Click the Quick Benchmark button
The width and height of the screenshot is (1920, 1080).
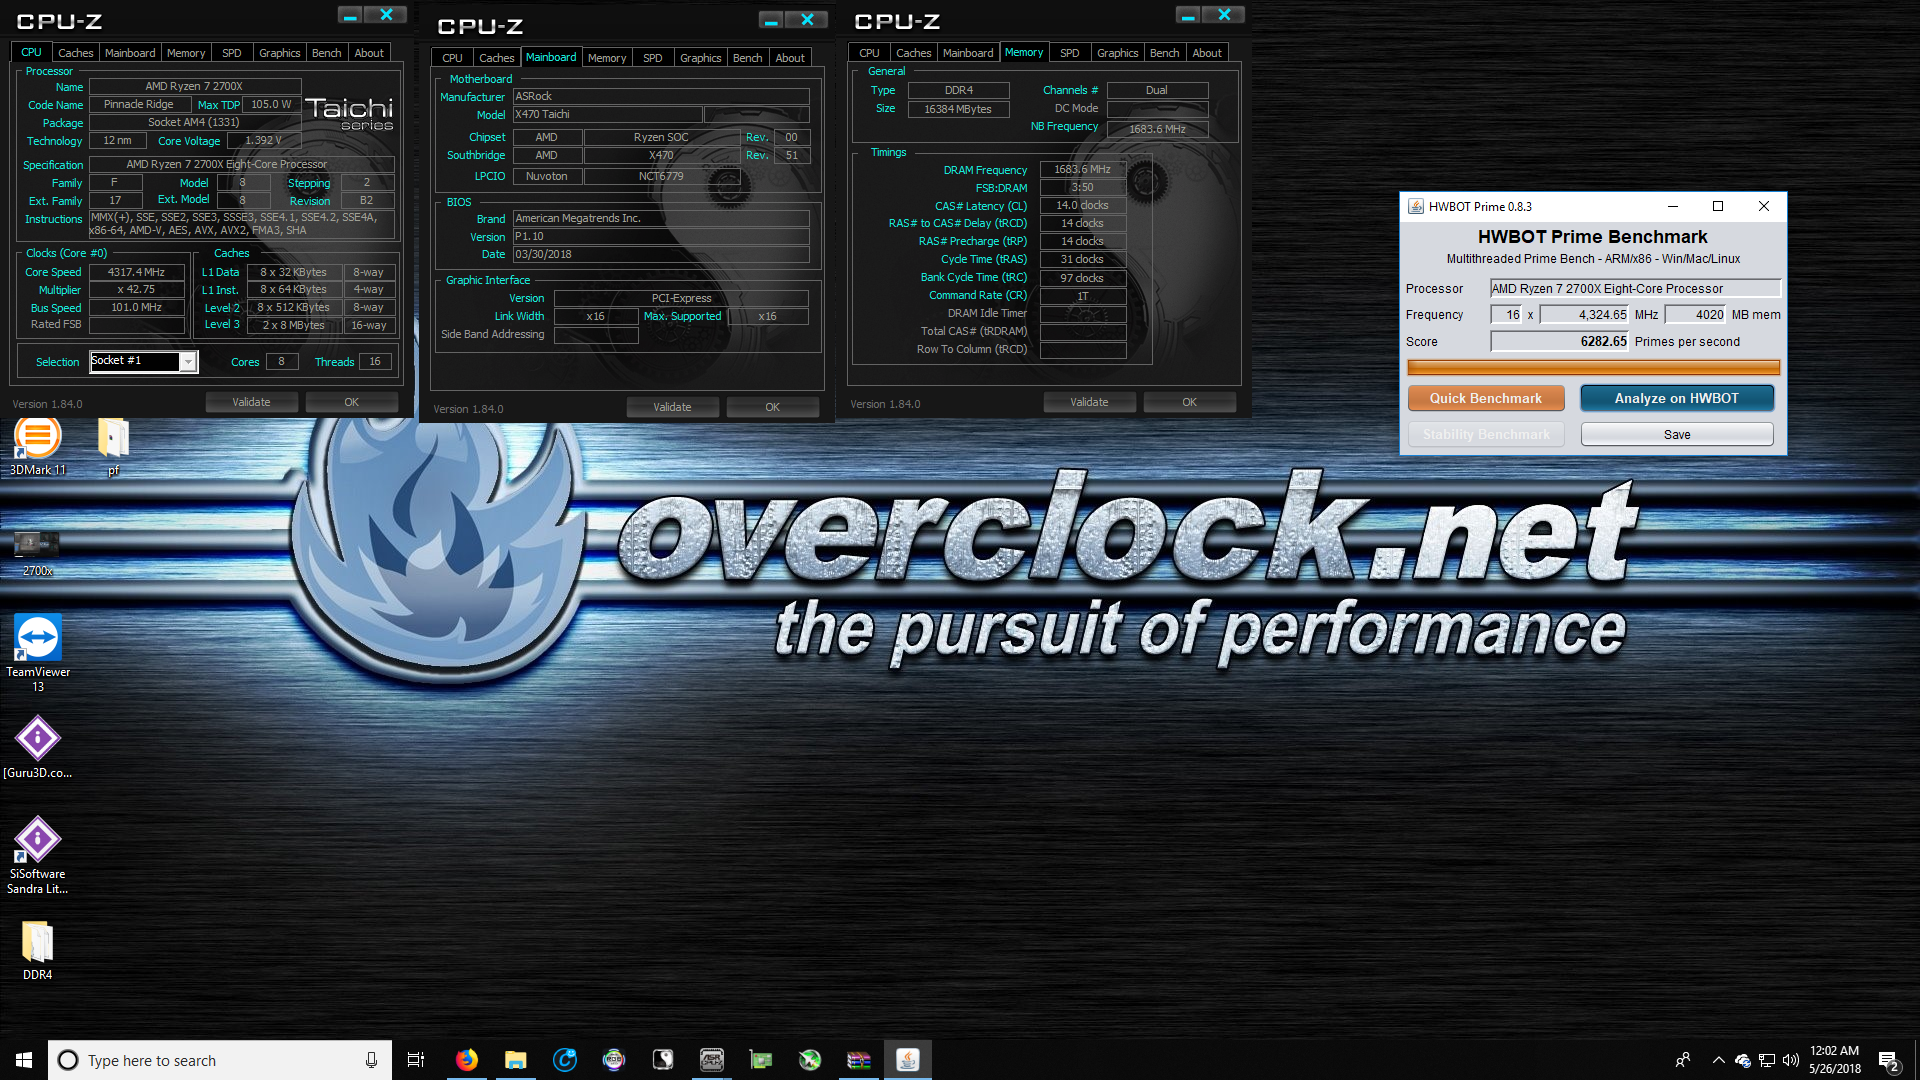[1485, 398]
